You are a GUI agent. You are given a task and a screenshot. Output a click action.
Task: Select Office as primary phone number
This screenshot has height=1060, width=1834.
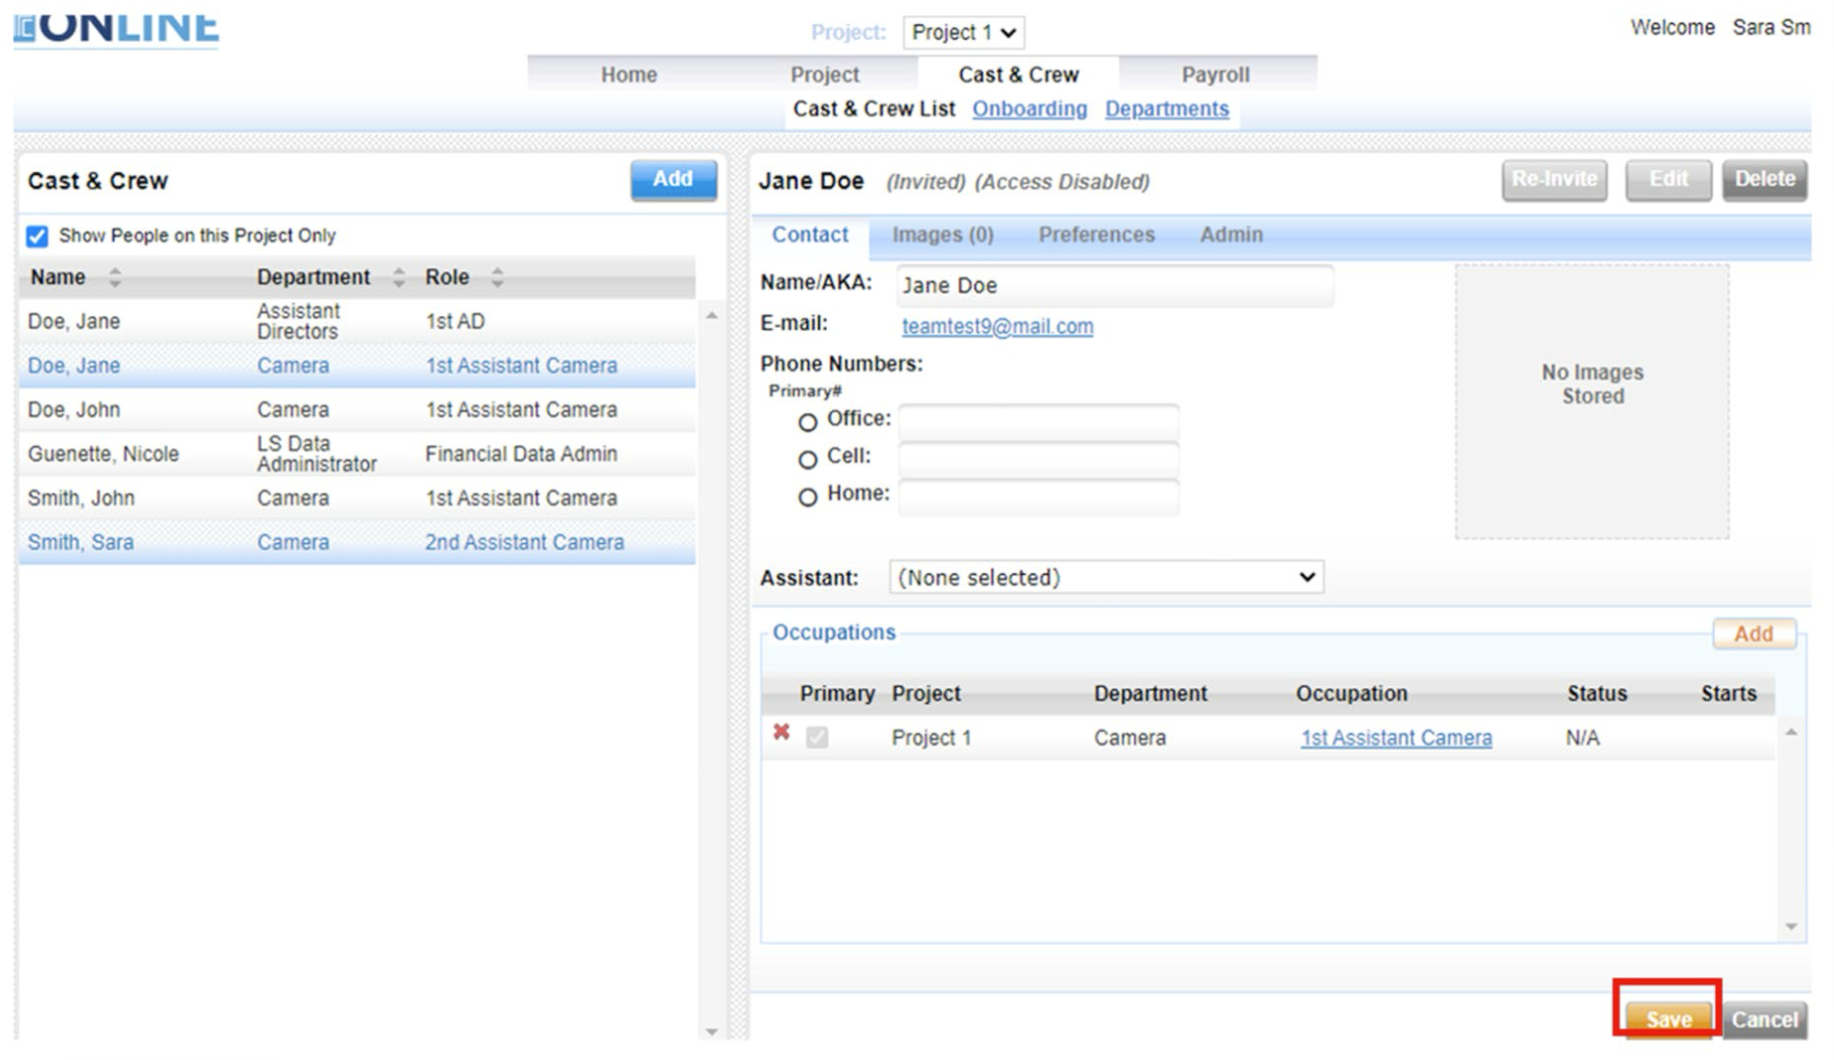click(x=807, y=422)
